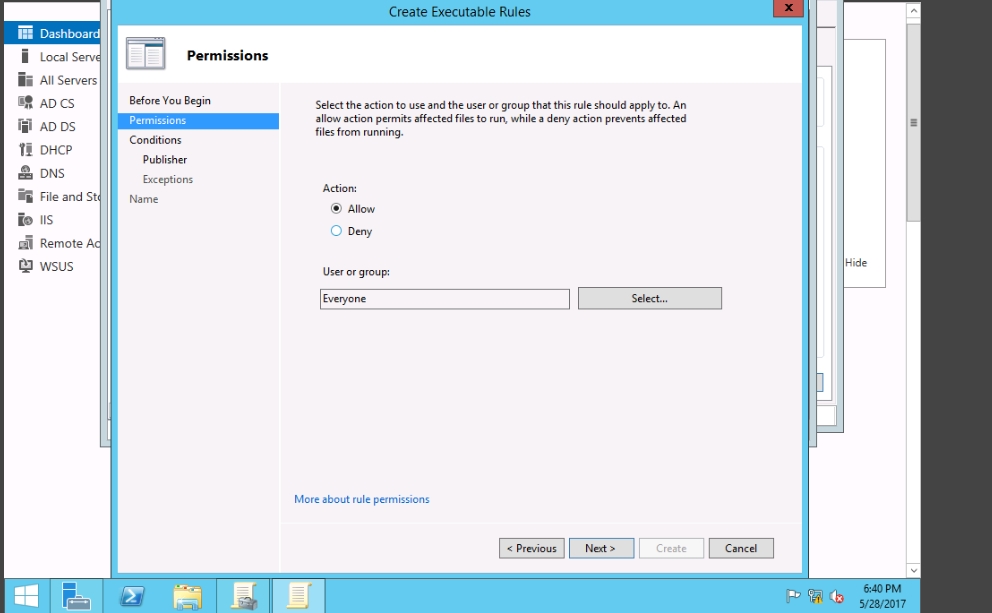Choose the Deny action radio button

click(x=337, y=231)
